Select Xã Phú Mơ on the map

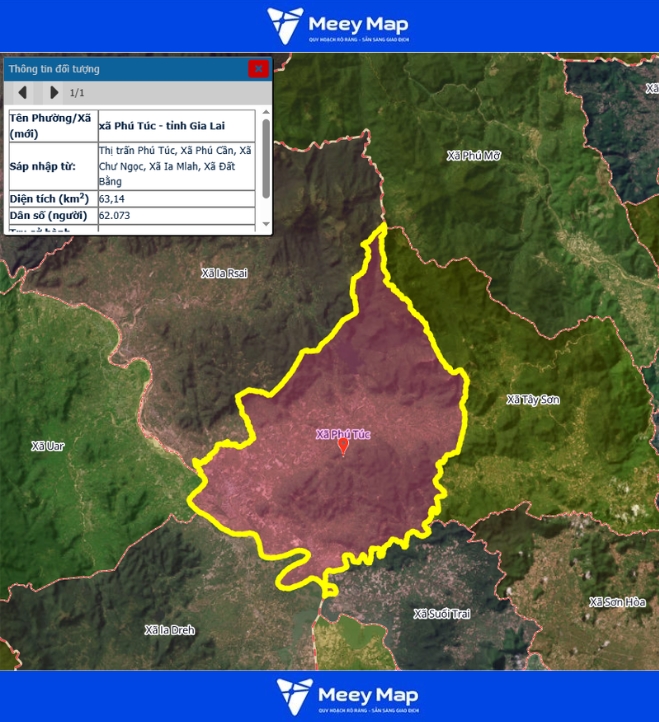(x=473, y=156)
